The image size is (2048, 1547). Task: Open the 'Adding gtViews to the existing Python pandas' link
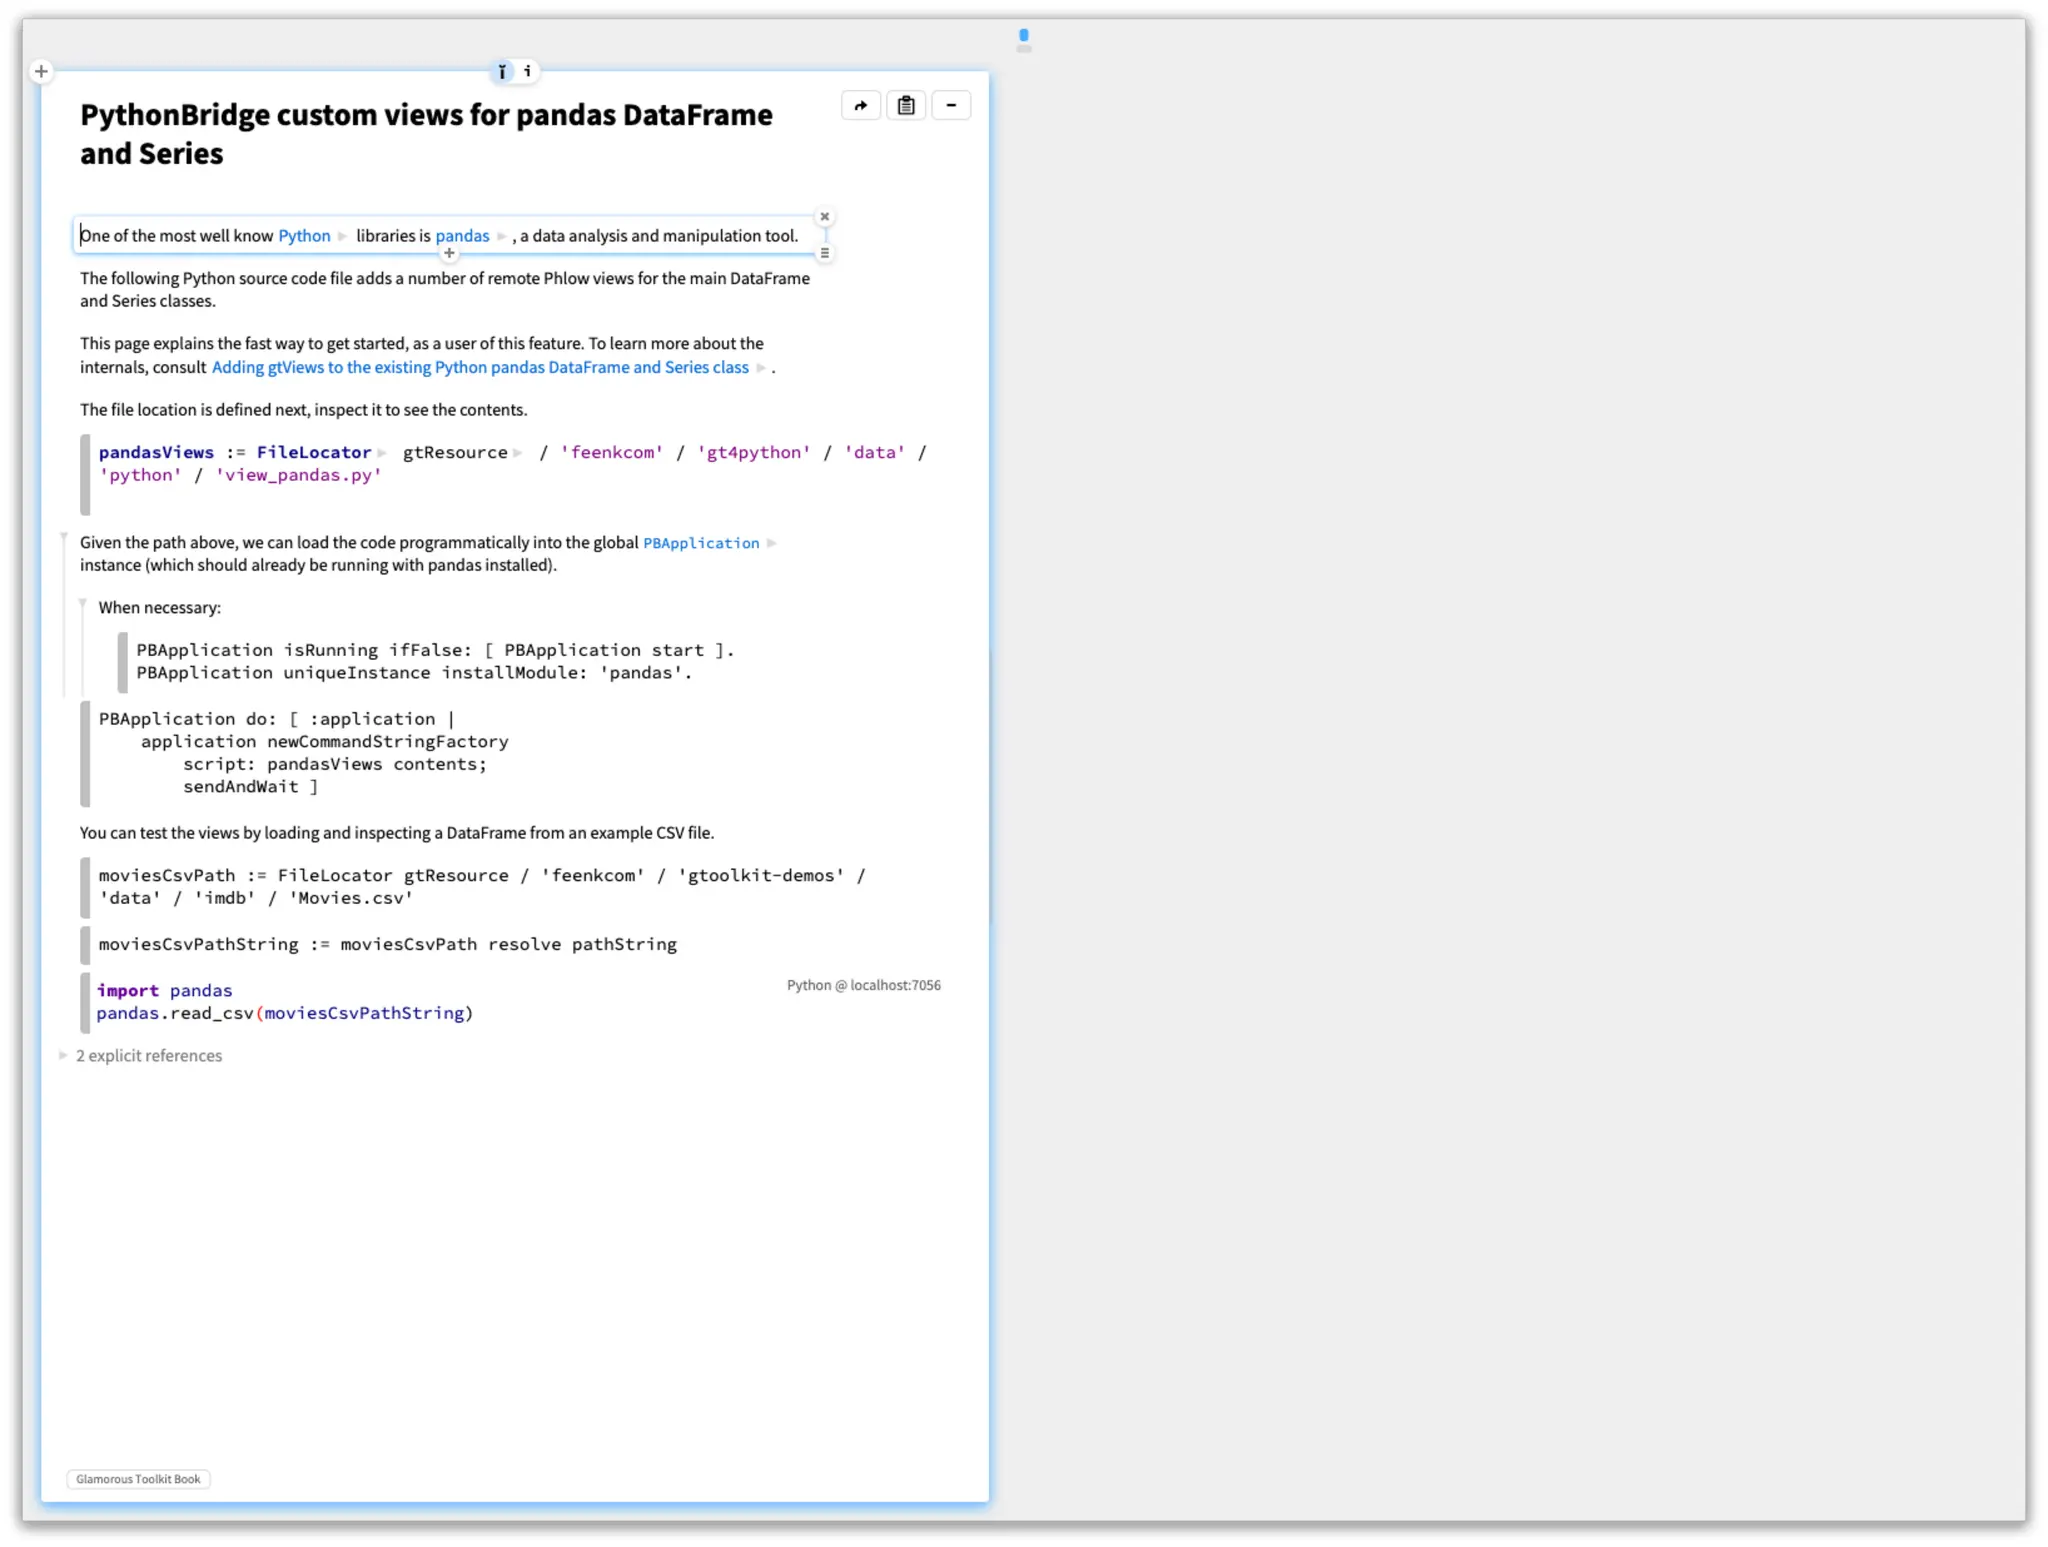click(x=480, y=368)
